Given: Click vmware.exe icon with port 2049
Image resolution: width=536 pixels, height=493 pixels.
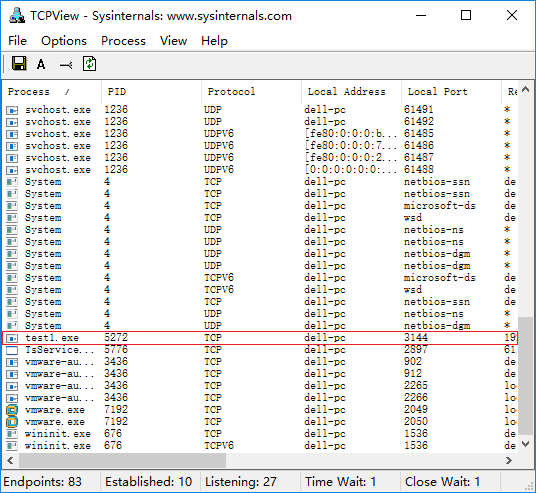Looking at the screenshot, I should tap(12, 410).
